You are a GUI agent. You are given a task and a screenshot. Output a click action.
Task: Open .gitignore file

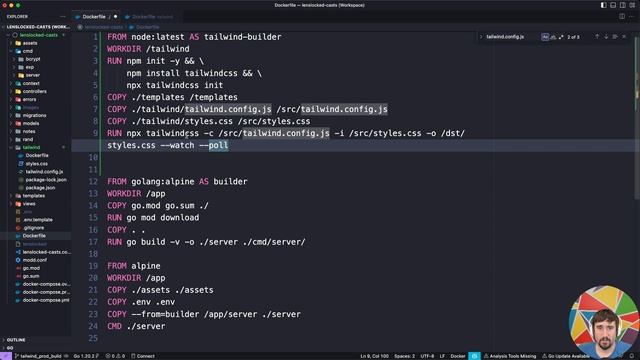point(33,228)
